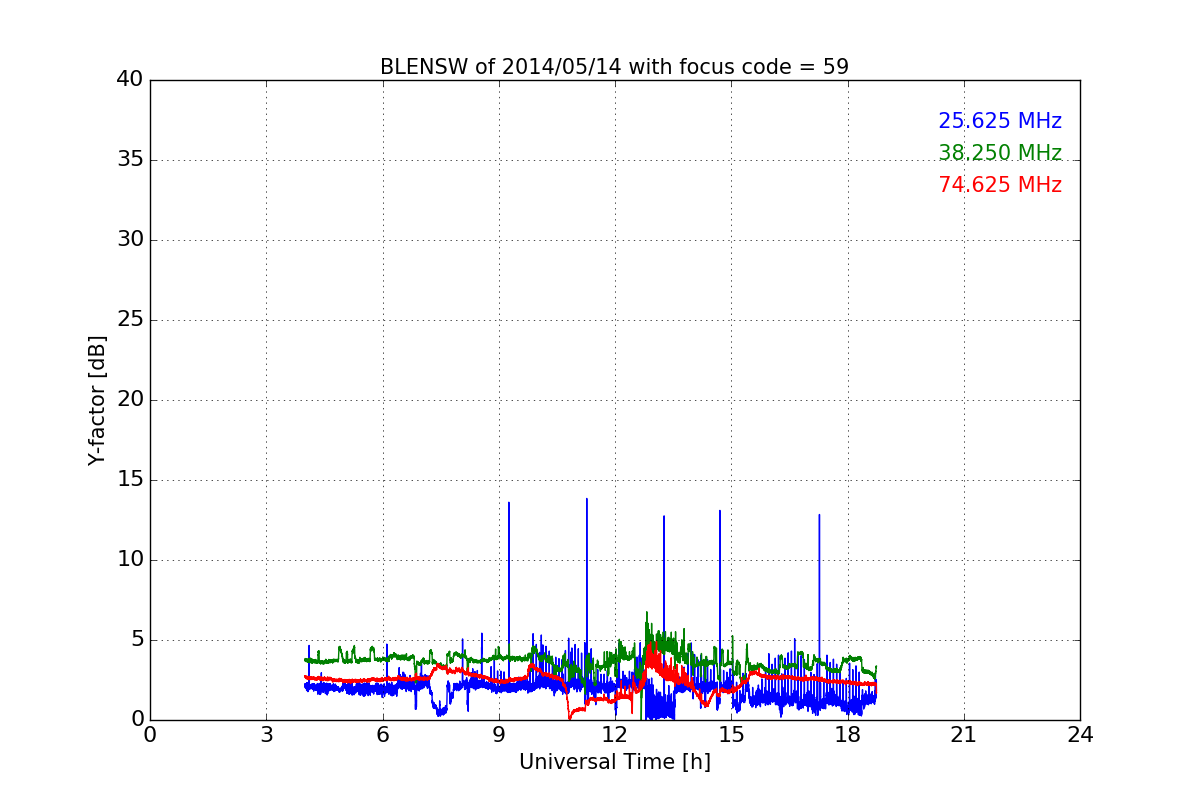This screenshot has height=800, width=1200.
Task: Click the blue spike peak just after 17 h
Action: pyautogui.click(x=819, y=515)
